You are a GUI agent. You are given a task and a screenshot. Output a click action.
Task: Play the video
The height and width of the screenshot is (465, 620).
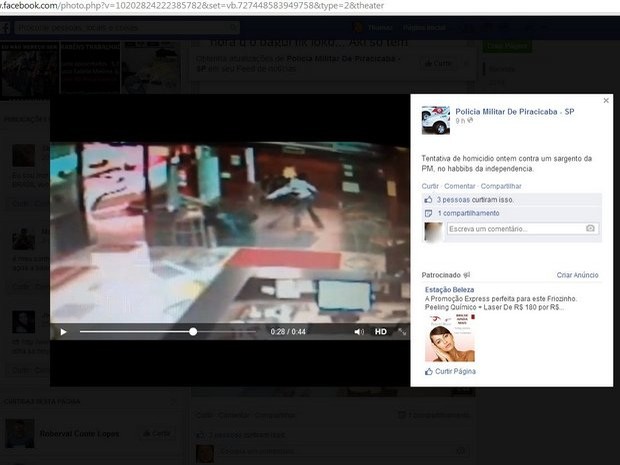click(63, 332)
